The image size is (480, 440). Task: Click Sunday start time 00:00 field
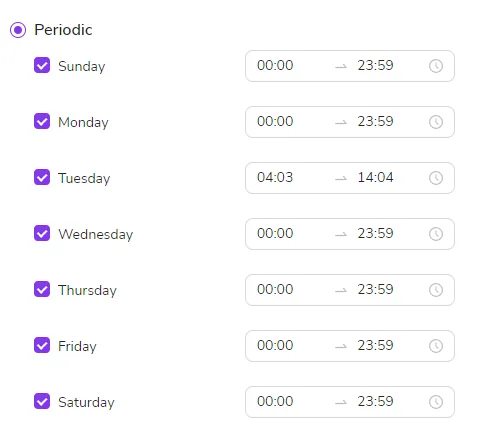coord(275,65)
